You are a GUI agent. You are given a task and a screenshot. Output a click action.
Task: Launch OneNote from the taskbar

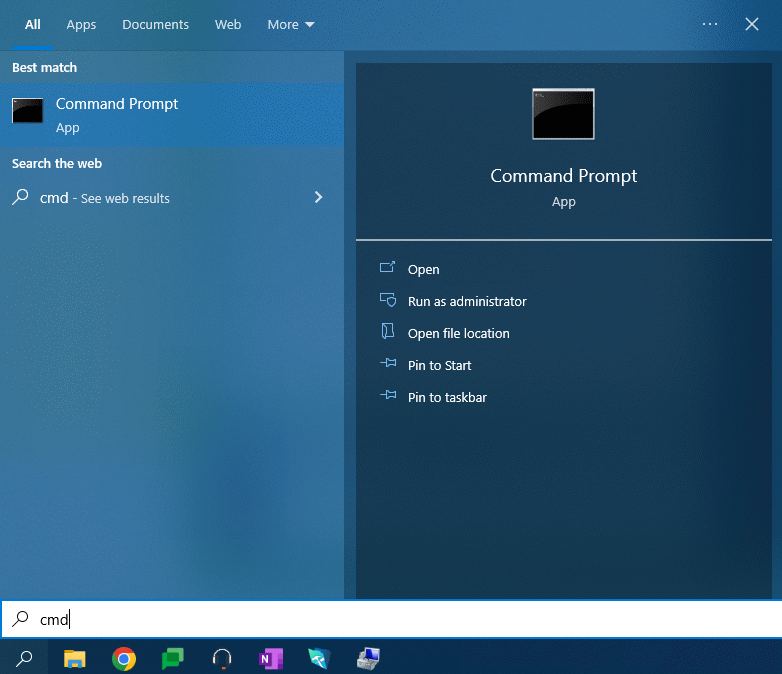coord(271,659)
